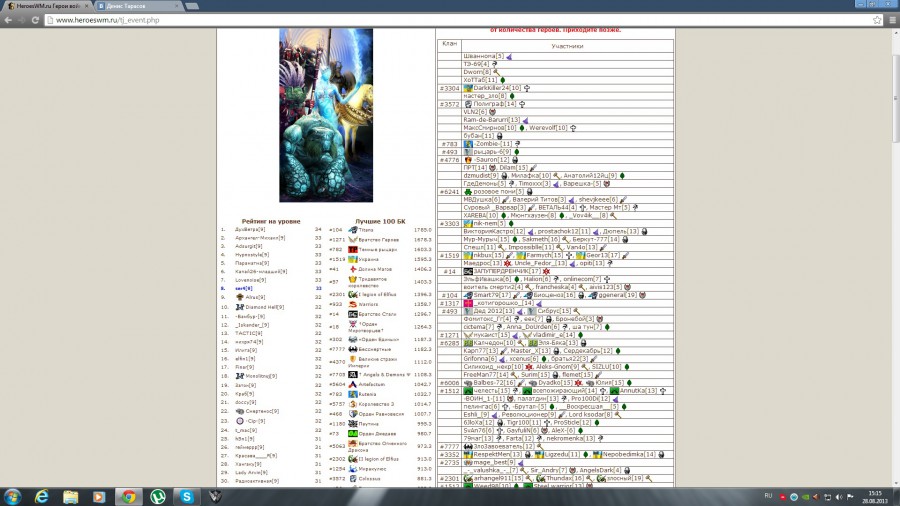The height and width of the screenshot is (506, 900).
Task: Bookmark the page with the star icon
Action: 877,20
